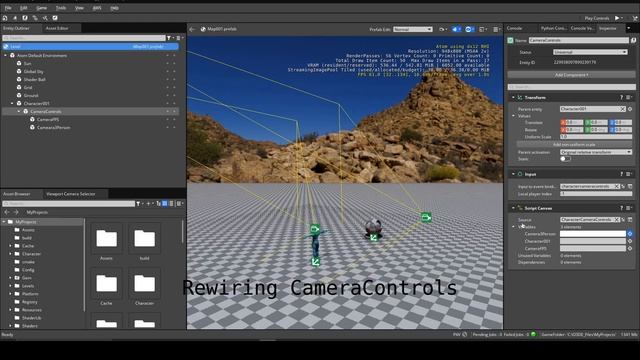Image resolution: width=640 pixels, height=360 pixels.
Task: Toggle the Static switch
Action: click(565, 159)
